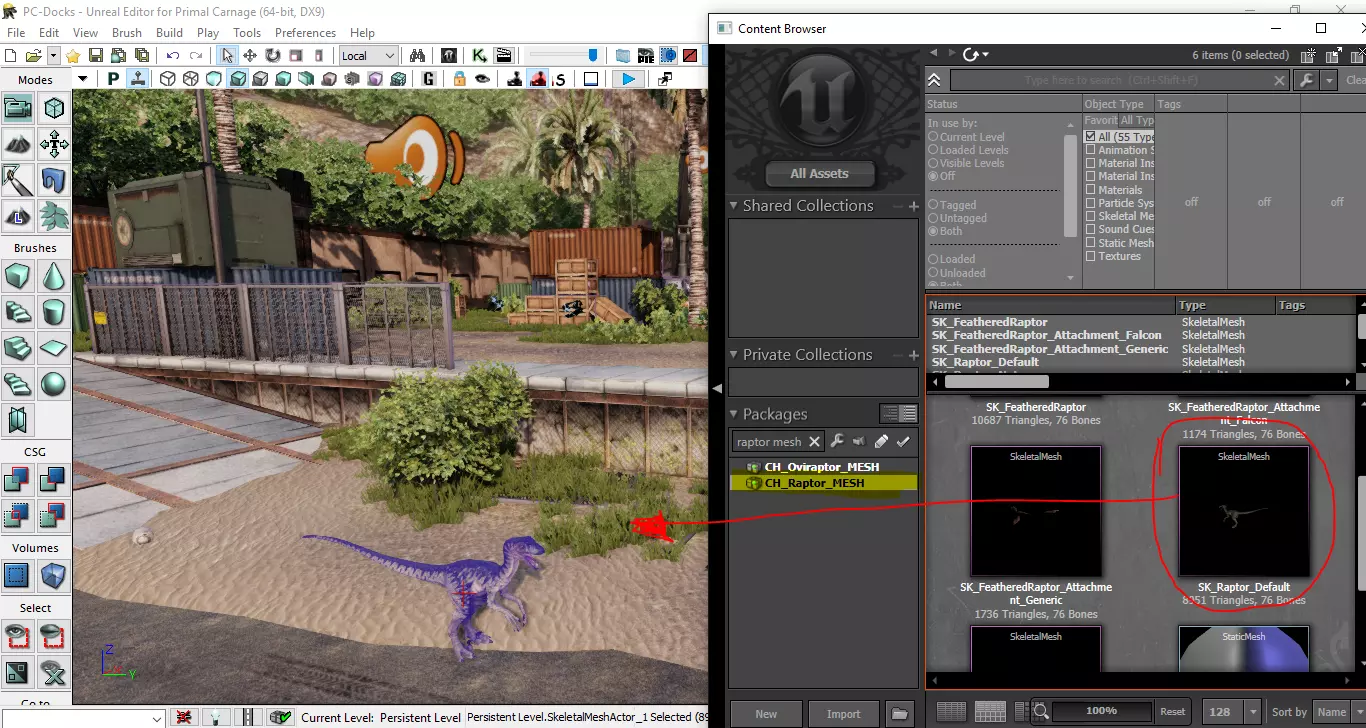Activate Geometry editing mode icon
This screenshot has height=728, width=1366.
click(x=54, y=107)
